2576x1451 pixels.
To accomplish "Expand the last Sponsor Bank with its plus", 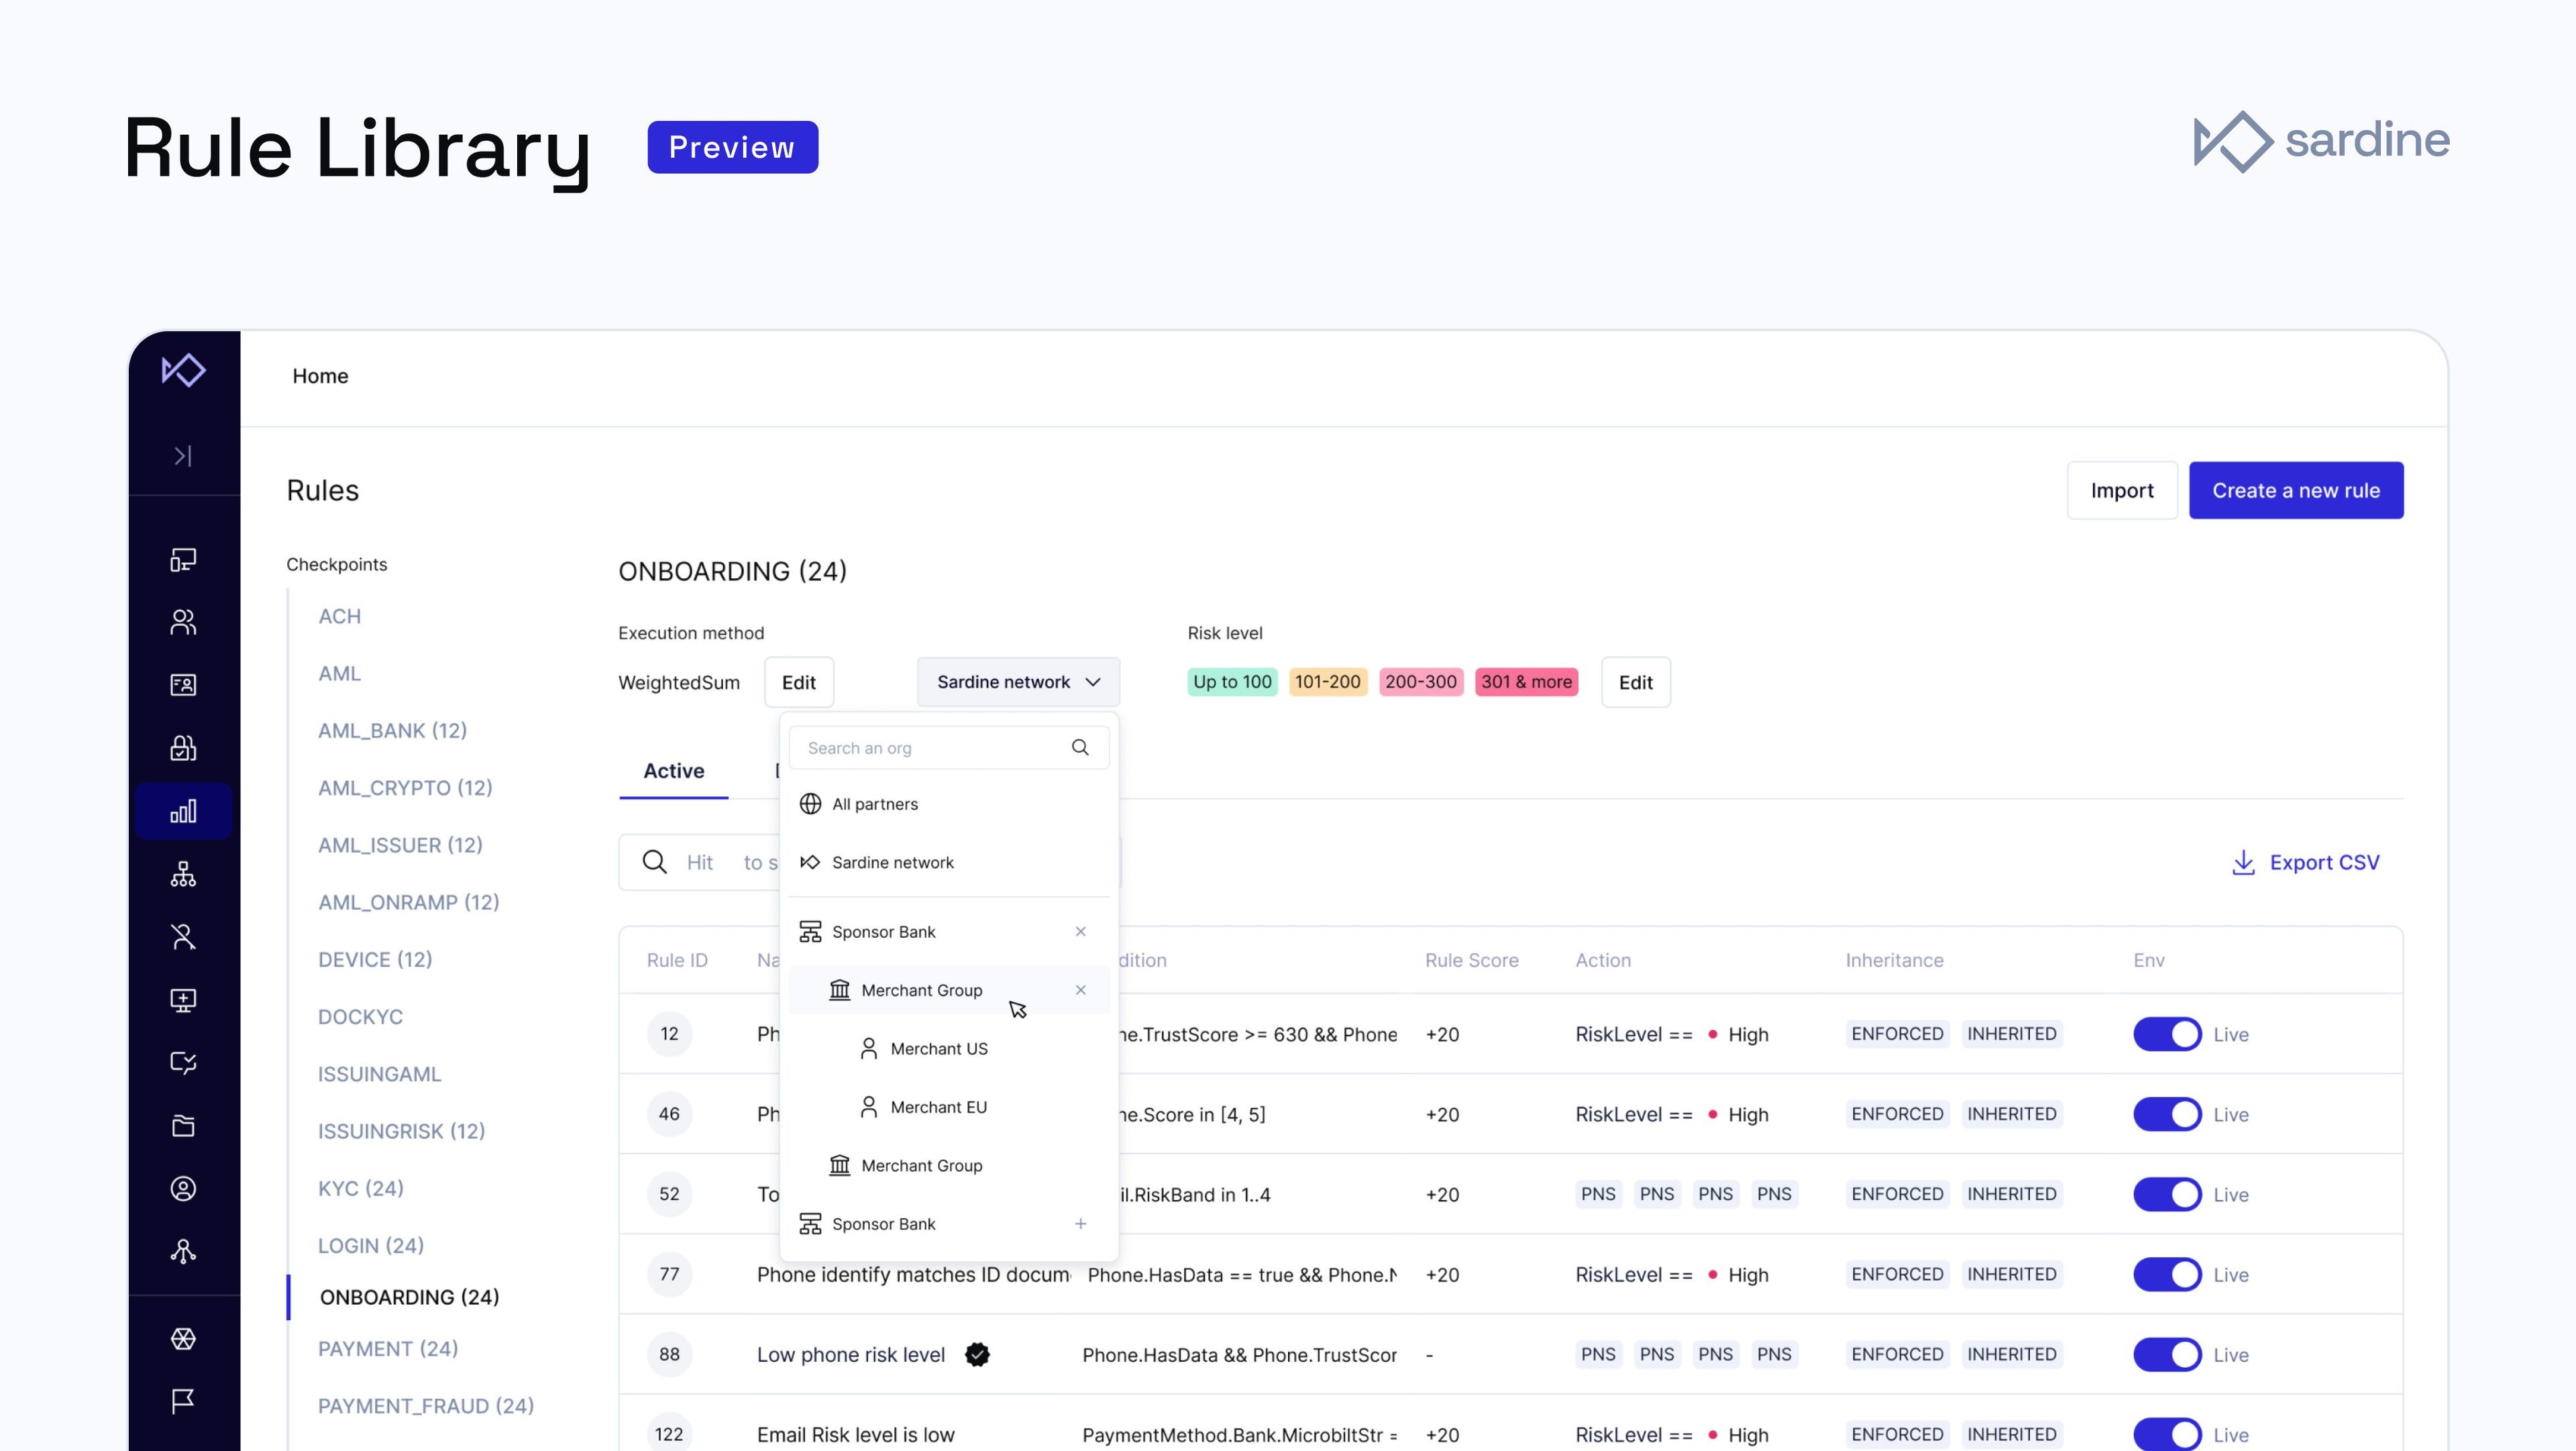I will pos(1080,1224).
